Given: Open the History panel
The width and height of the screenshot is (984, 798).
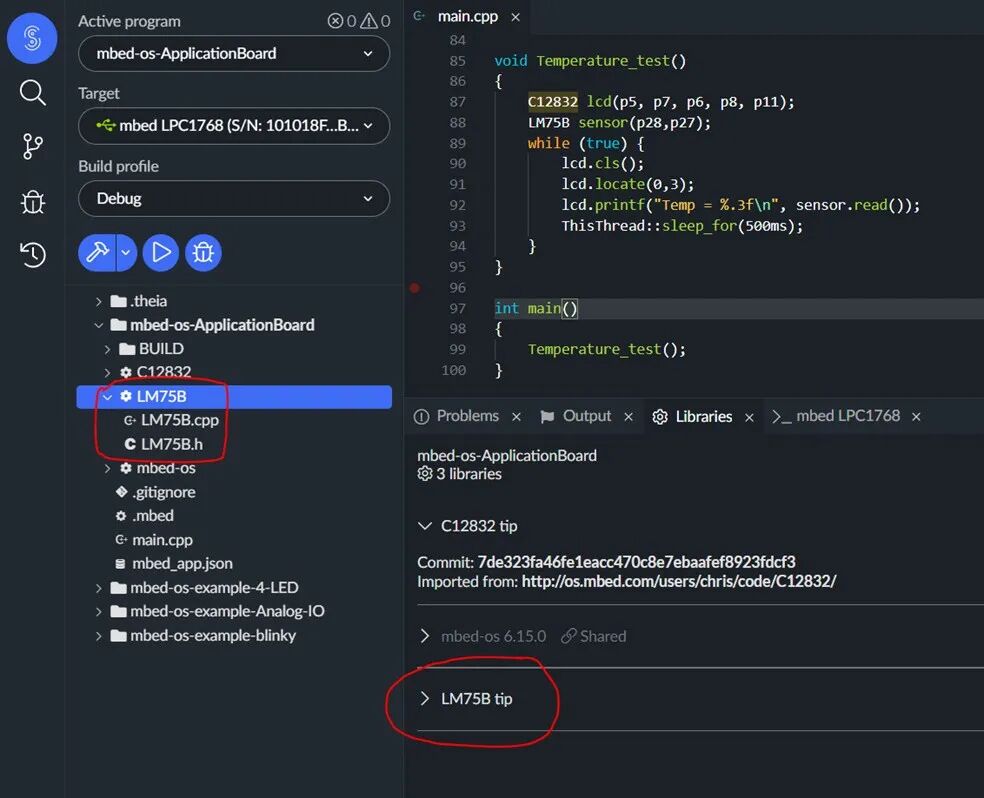Looking at the screenshot, I should [x=31, y=255].
